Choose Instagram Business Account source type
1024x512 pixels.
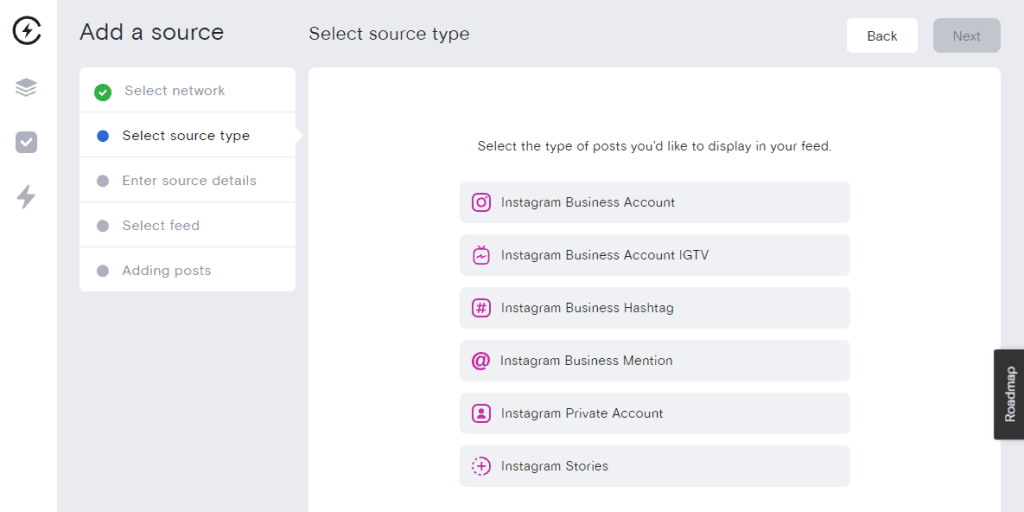coord(655,202)
